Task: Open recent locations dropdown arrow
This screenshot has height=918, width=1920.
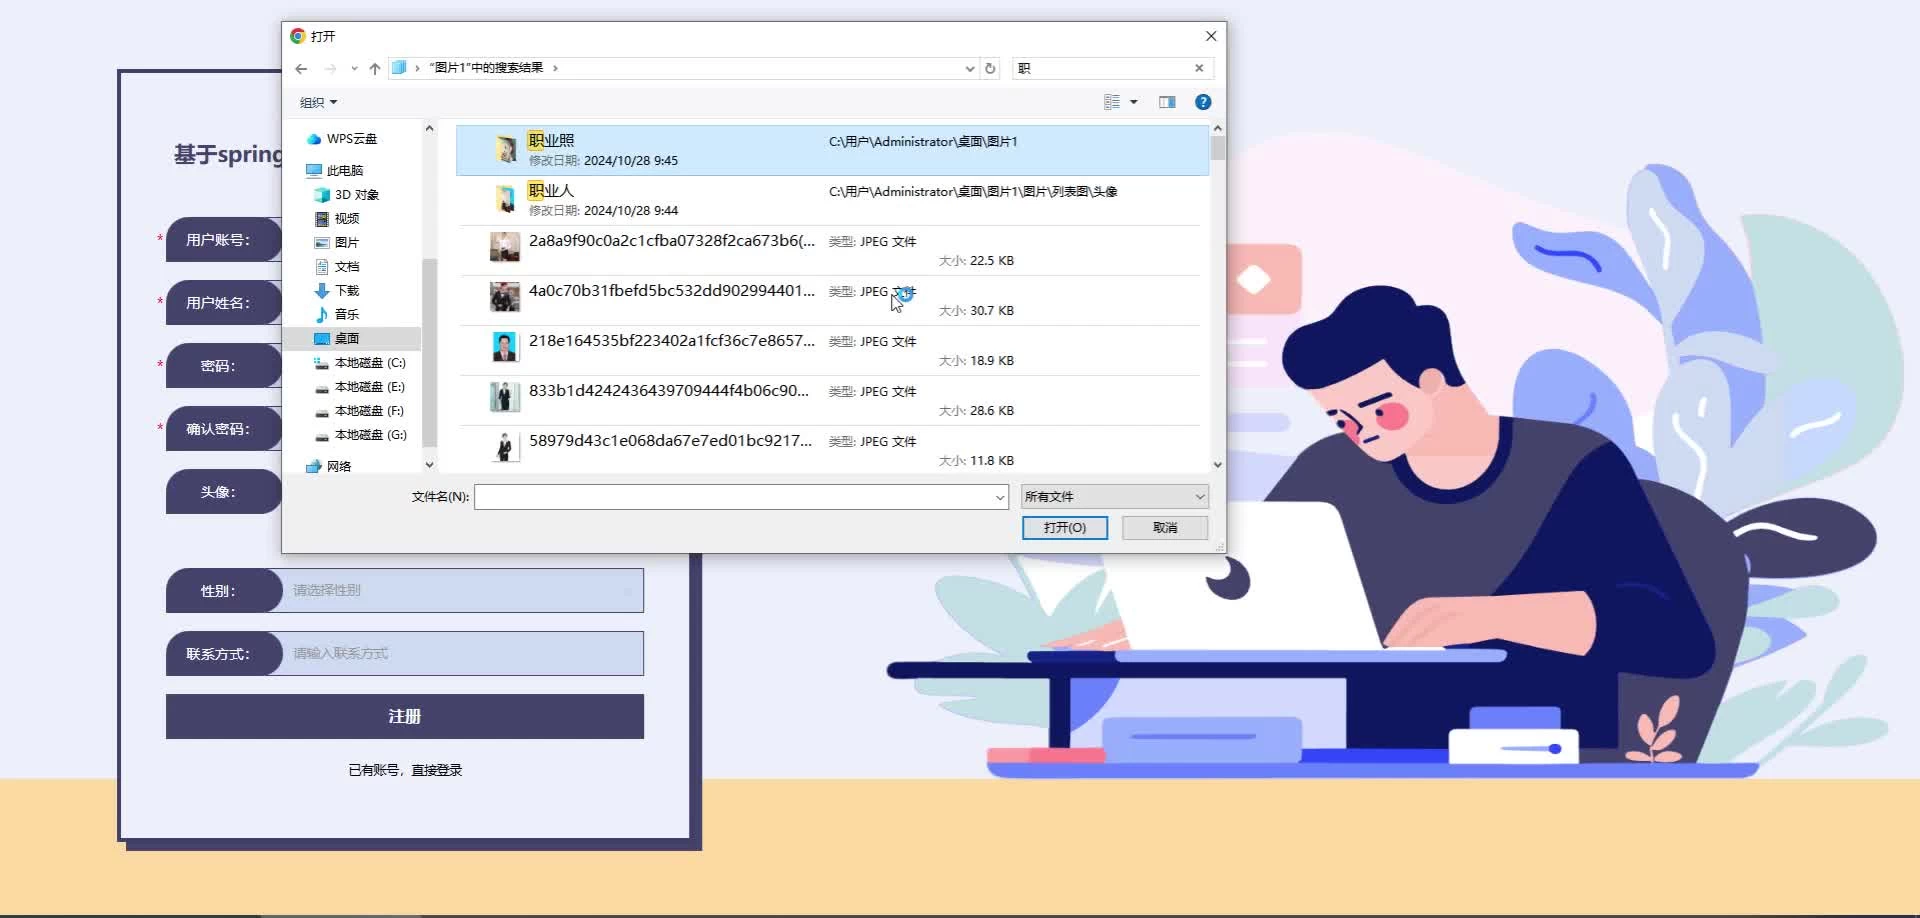Action: tap(354, 68)
